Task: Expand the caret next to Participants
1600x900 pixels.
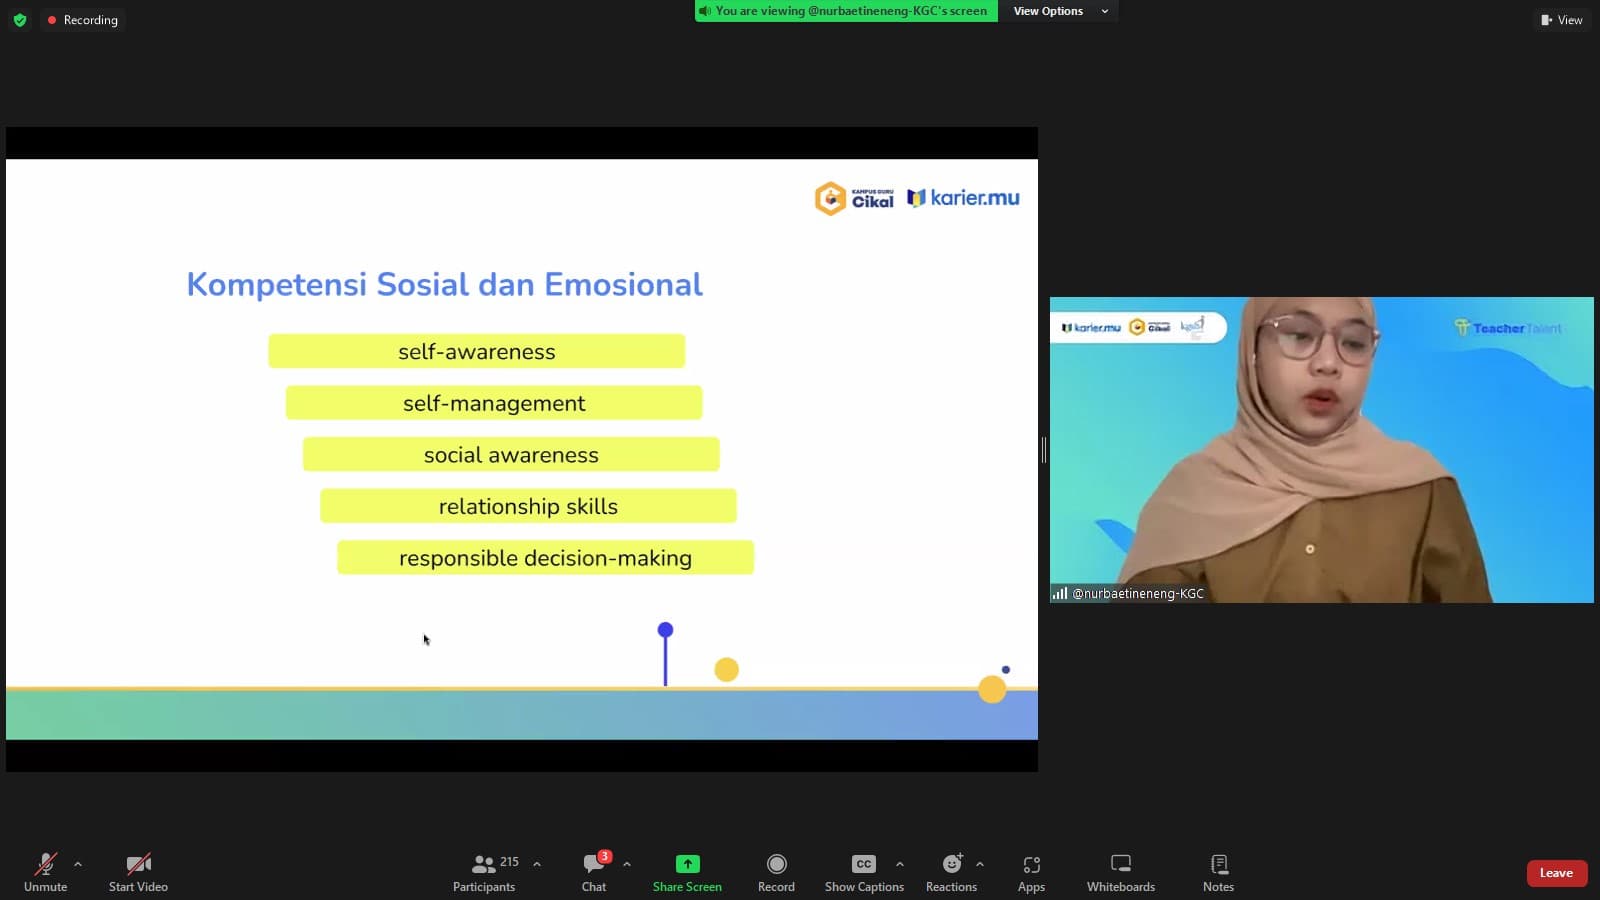Action: (x=537, y=864)
